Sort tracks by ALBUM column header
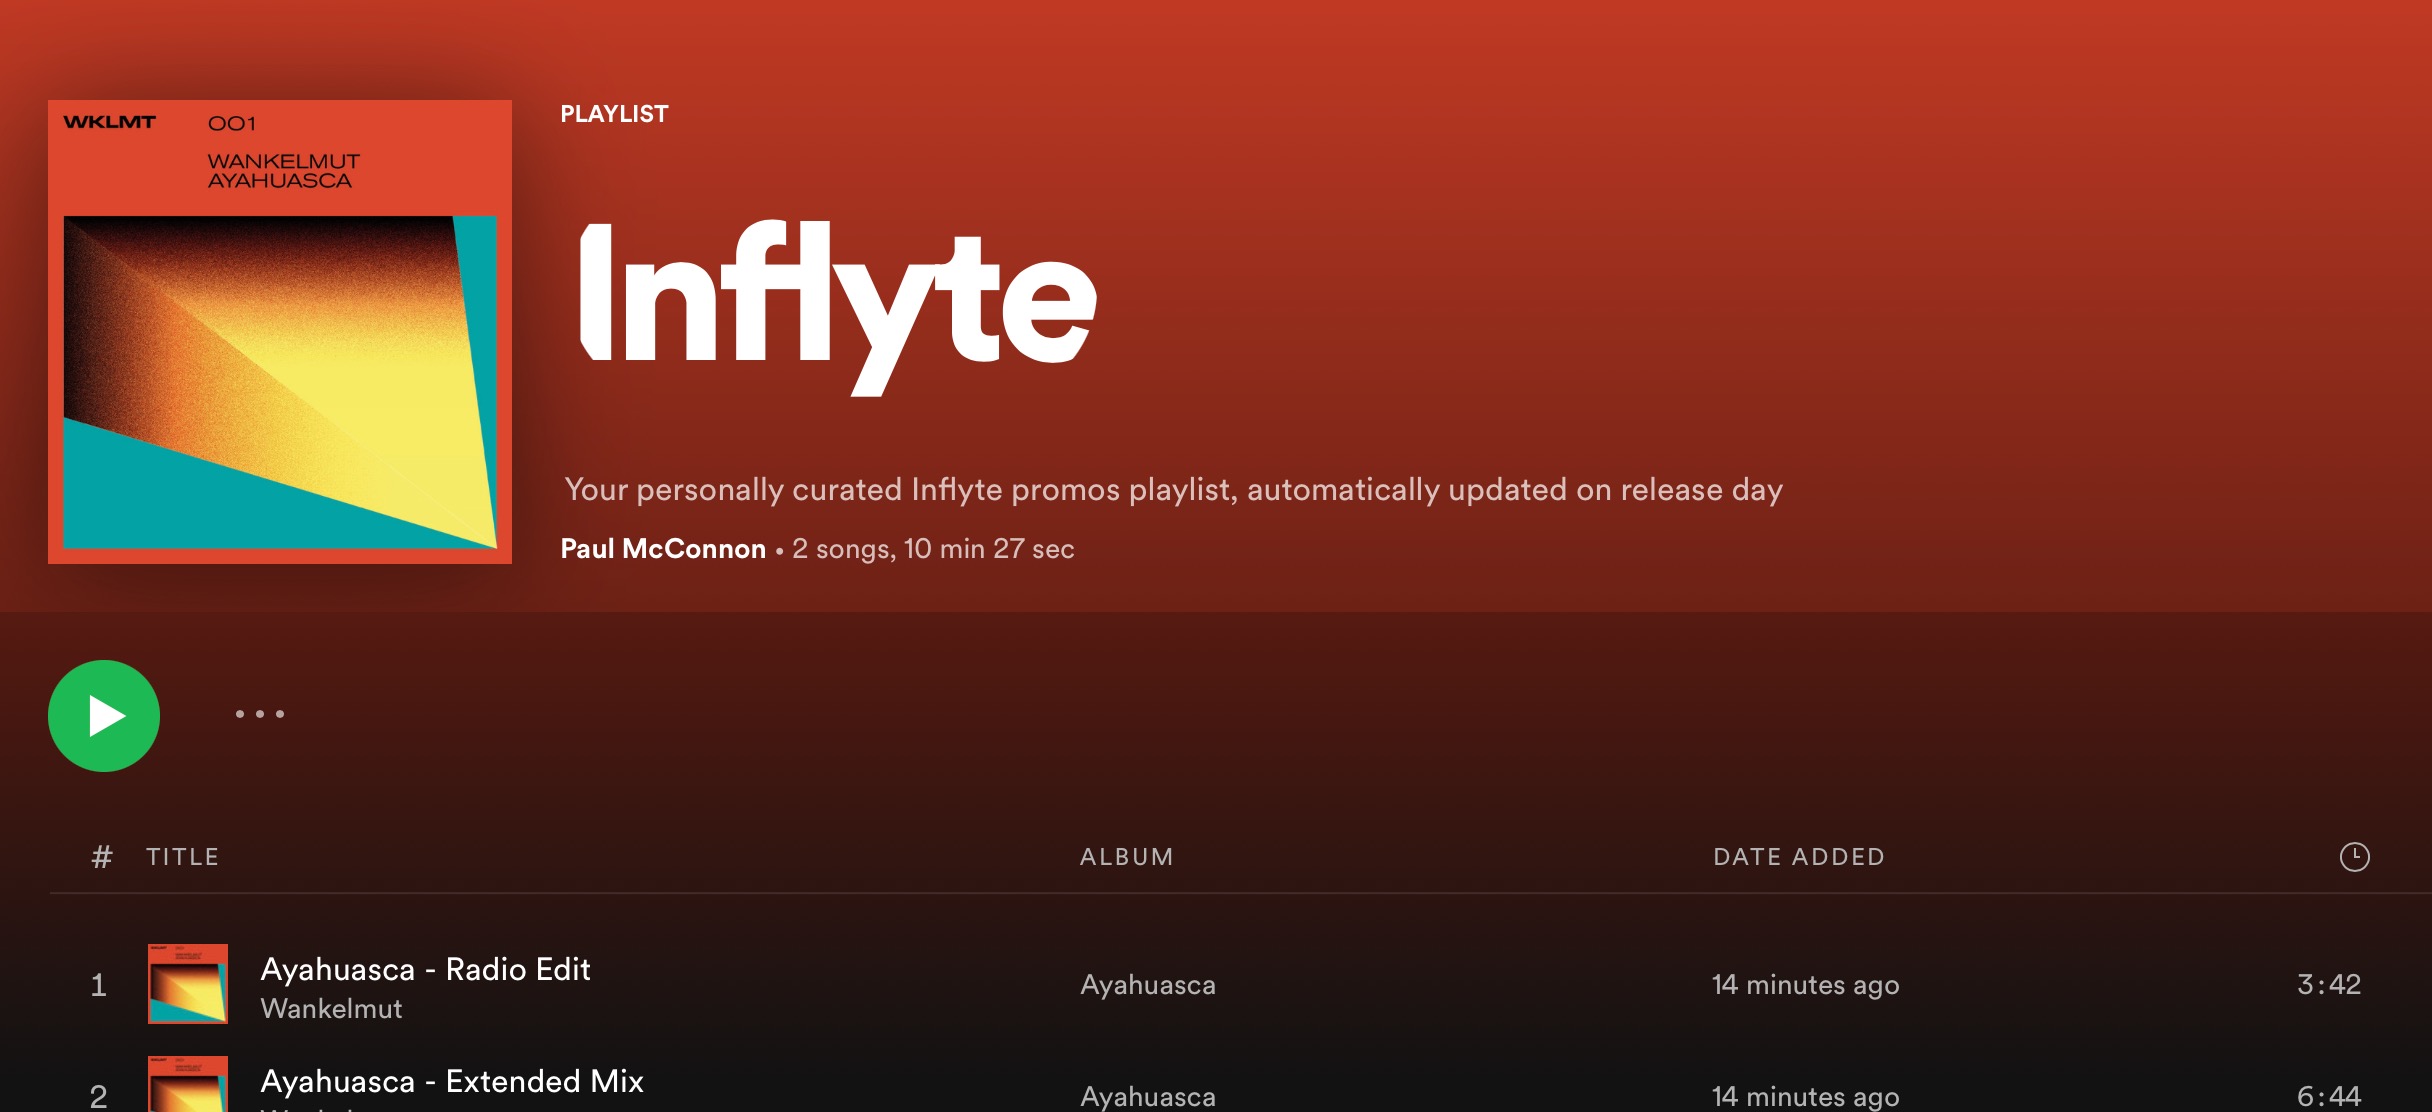Screen dimensions: 2432x1112 tap(1127, 857)
